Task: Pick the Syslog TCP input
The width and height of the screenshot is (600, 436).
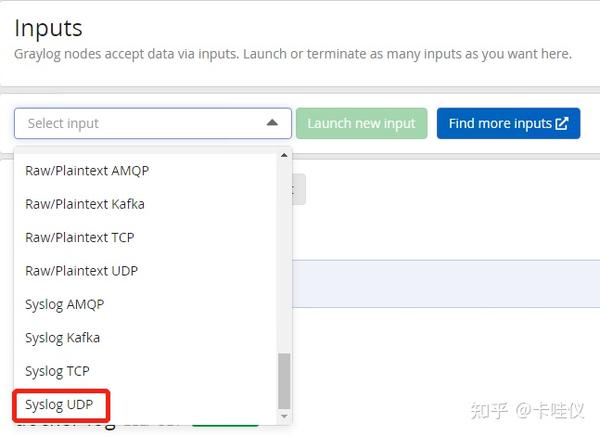Action: coord(58,371)
